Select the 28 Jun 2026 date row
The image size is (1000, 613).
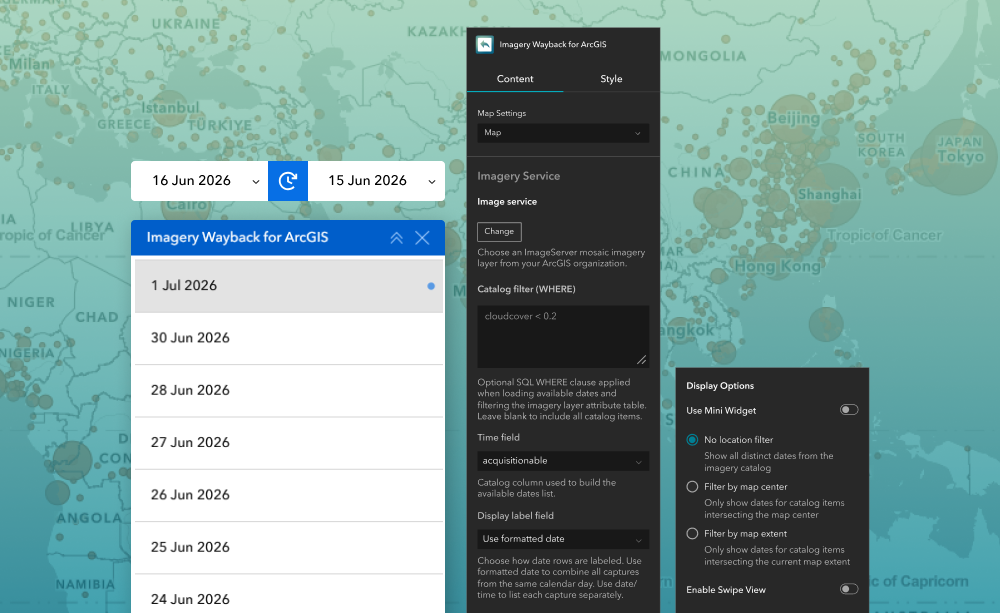coord(289,390)
